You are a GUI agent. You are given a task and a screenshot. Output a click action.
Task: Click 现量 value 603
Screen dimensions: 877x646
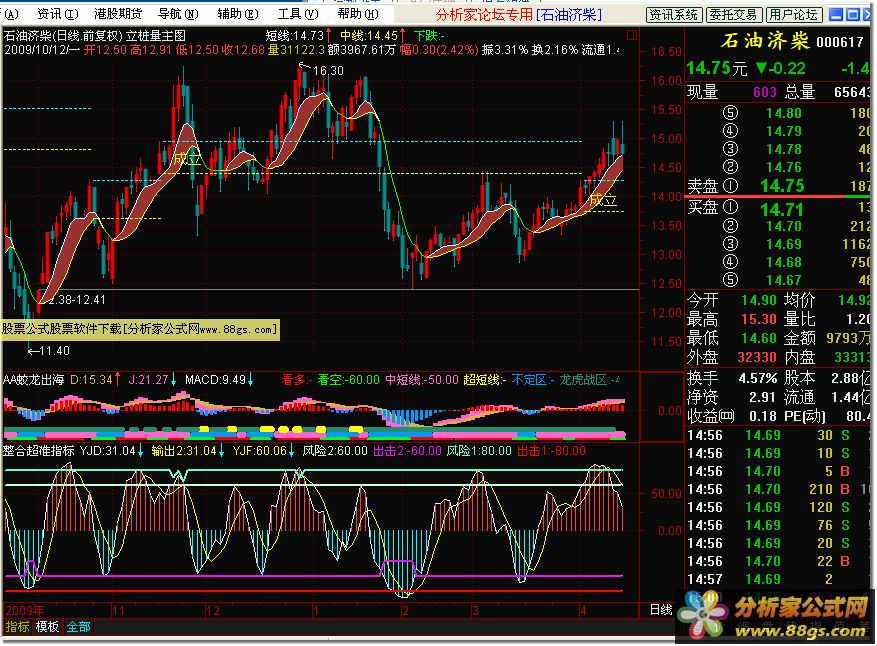coord(765,92)
